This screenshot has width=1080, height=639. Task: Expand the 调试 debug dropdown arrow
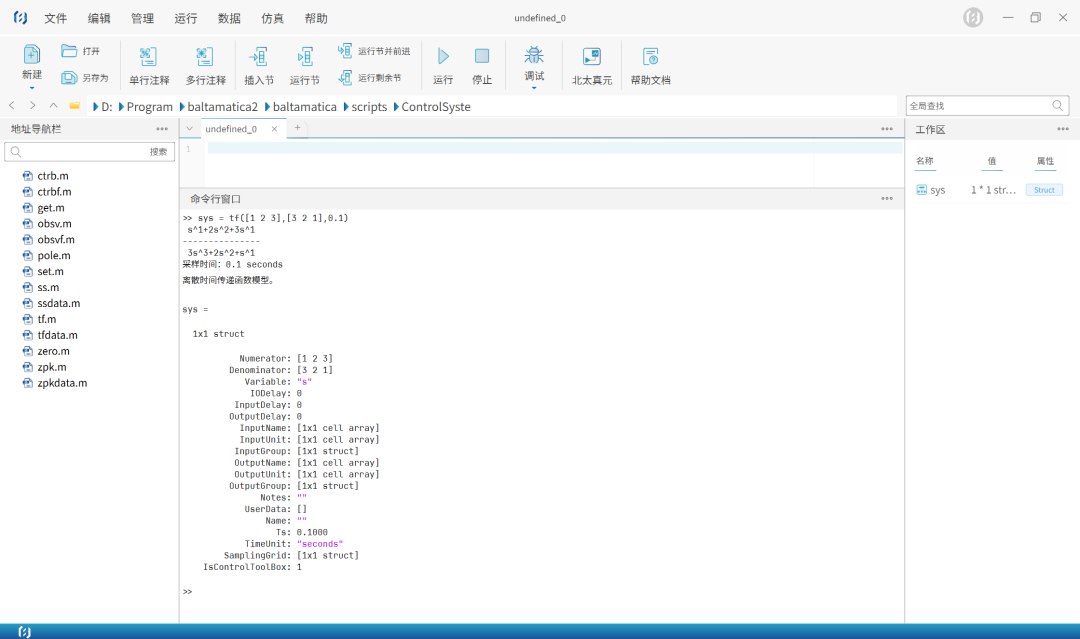[534, 89]
